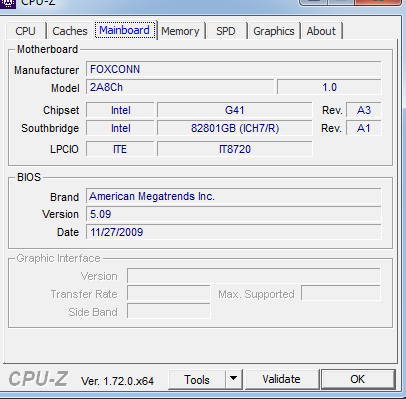
Task: Select the manufacturer field FOXCONN
Action: click(x=233, y=69)
